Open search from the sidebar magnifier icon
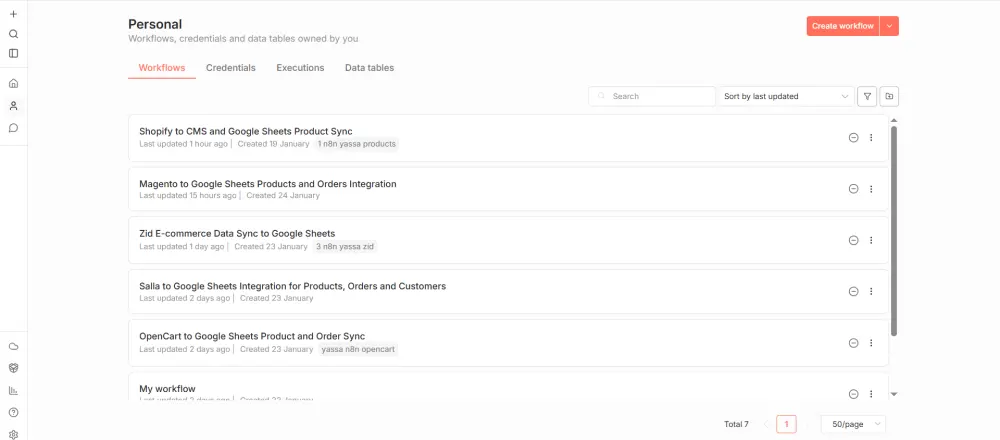 tap(13, 34)
